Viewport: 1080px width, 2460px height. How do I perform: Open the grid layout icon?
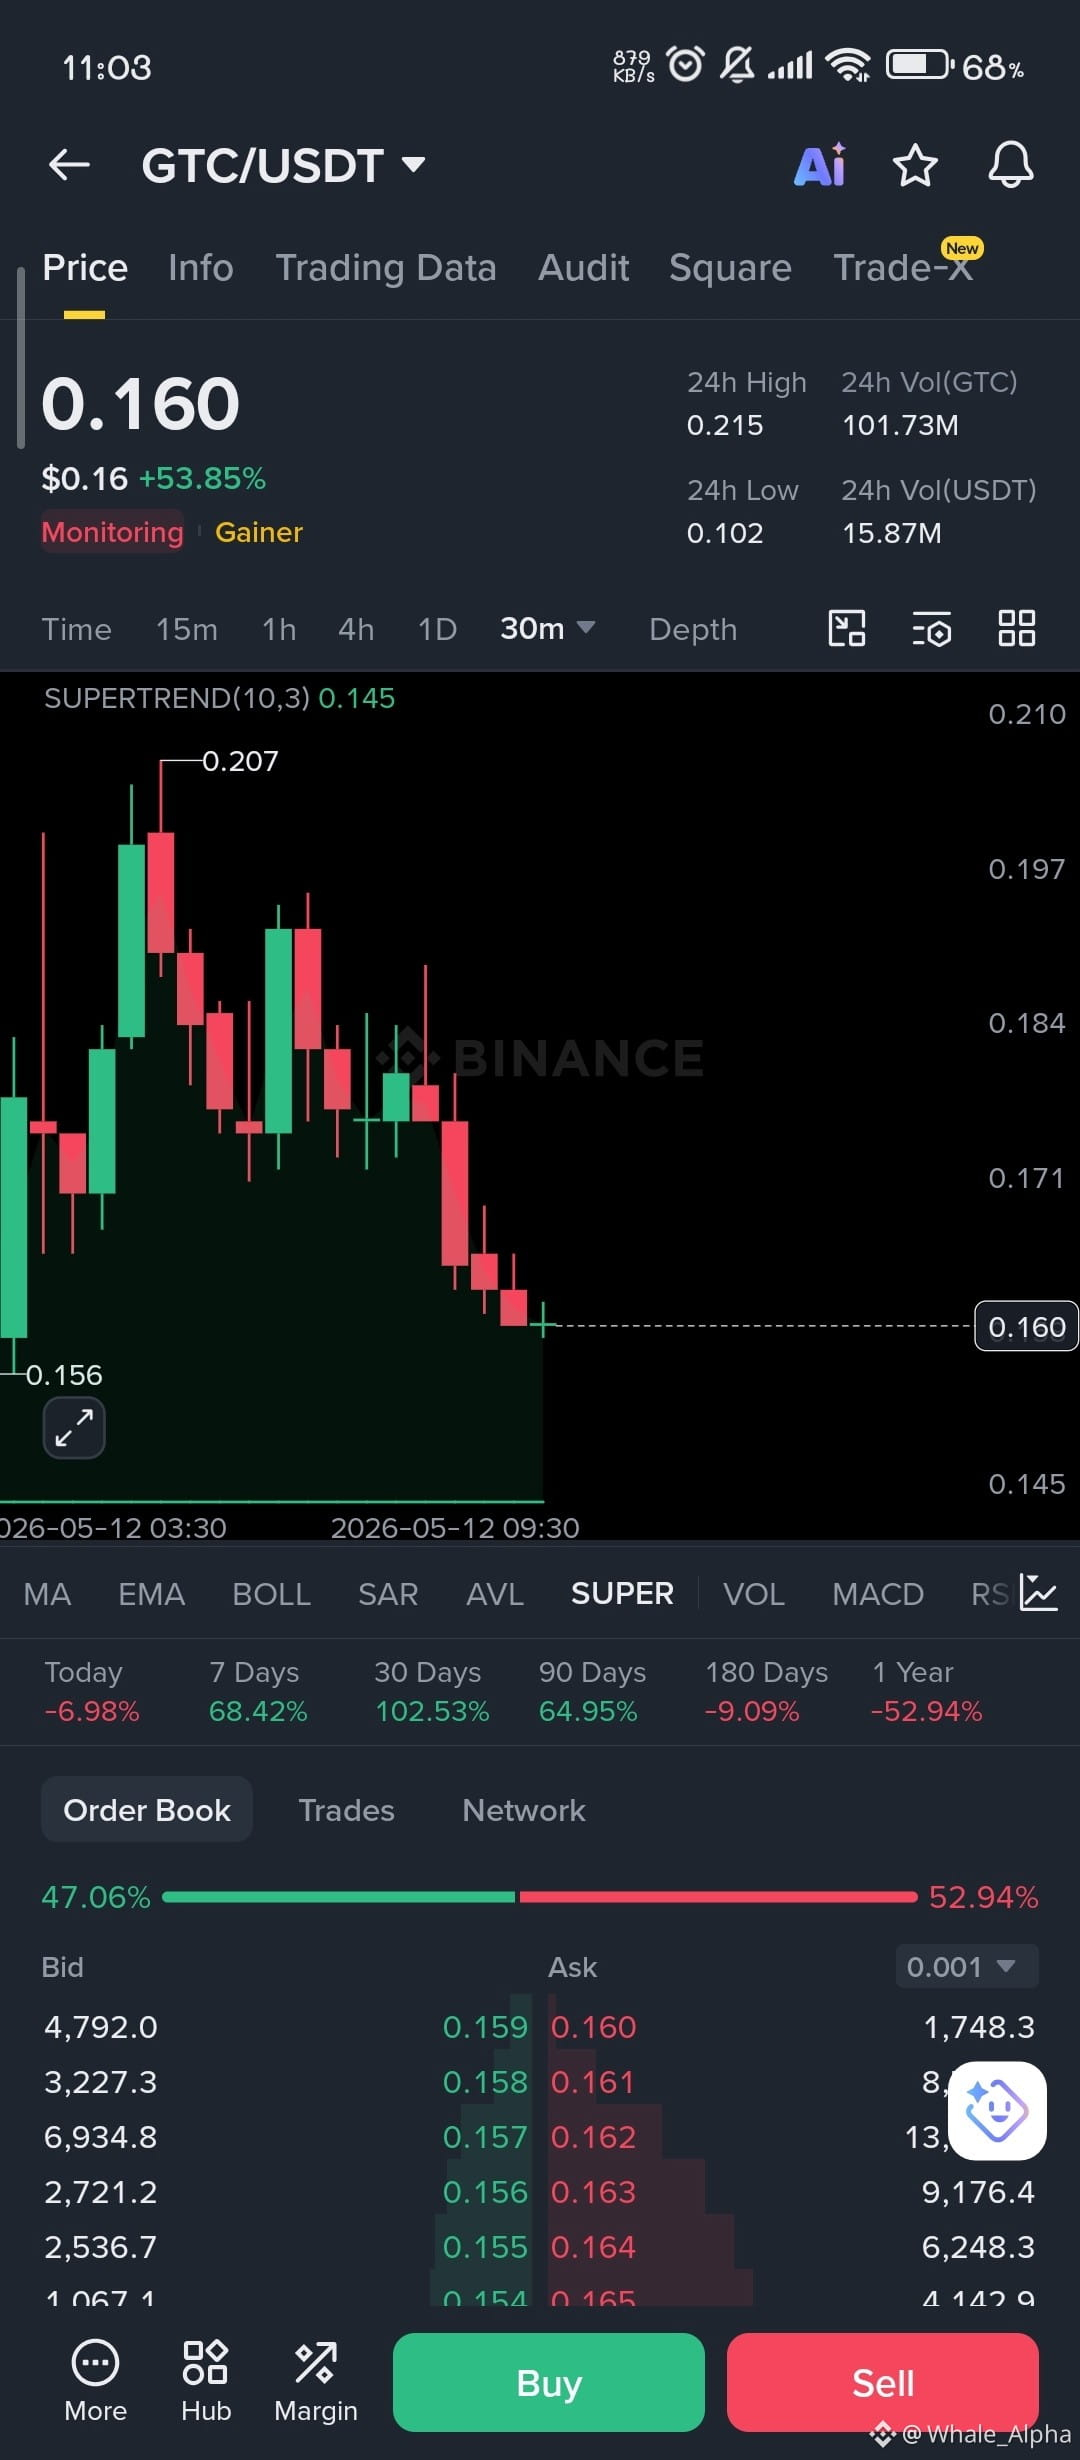pyautogui.click(x=1017, y=629)
